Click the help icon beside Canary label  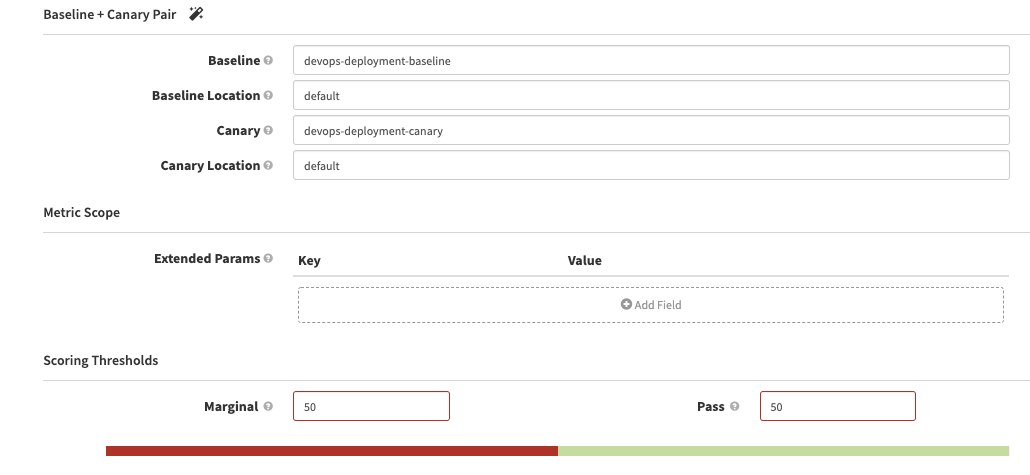pos(268,131)
